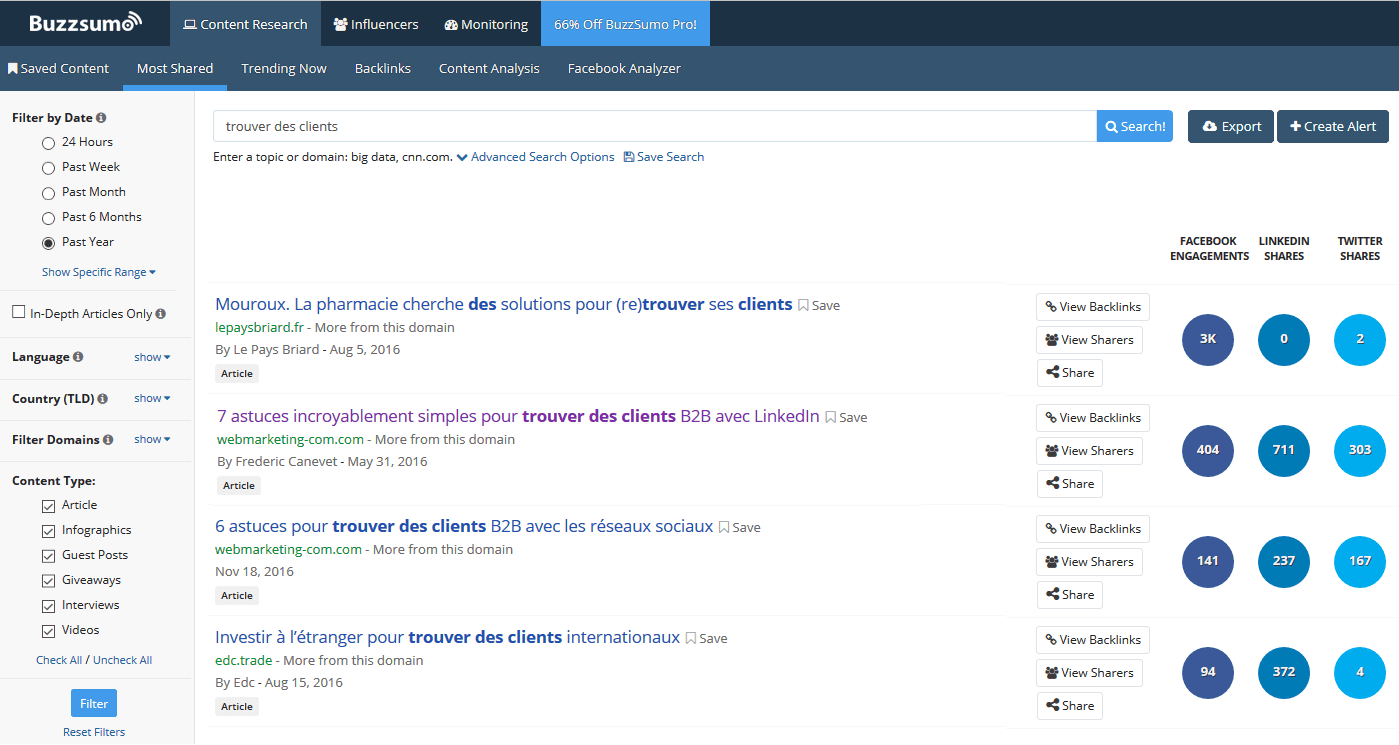Click the 372 LinkedIn shares circle

(1284, 672)
